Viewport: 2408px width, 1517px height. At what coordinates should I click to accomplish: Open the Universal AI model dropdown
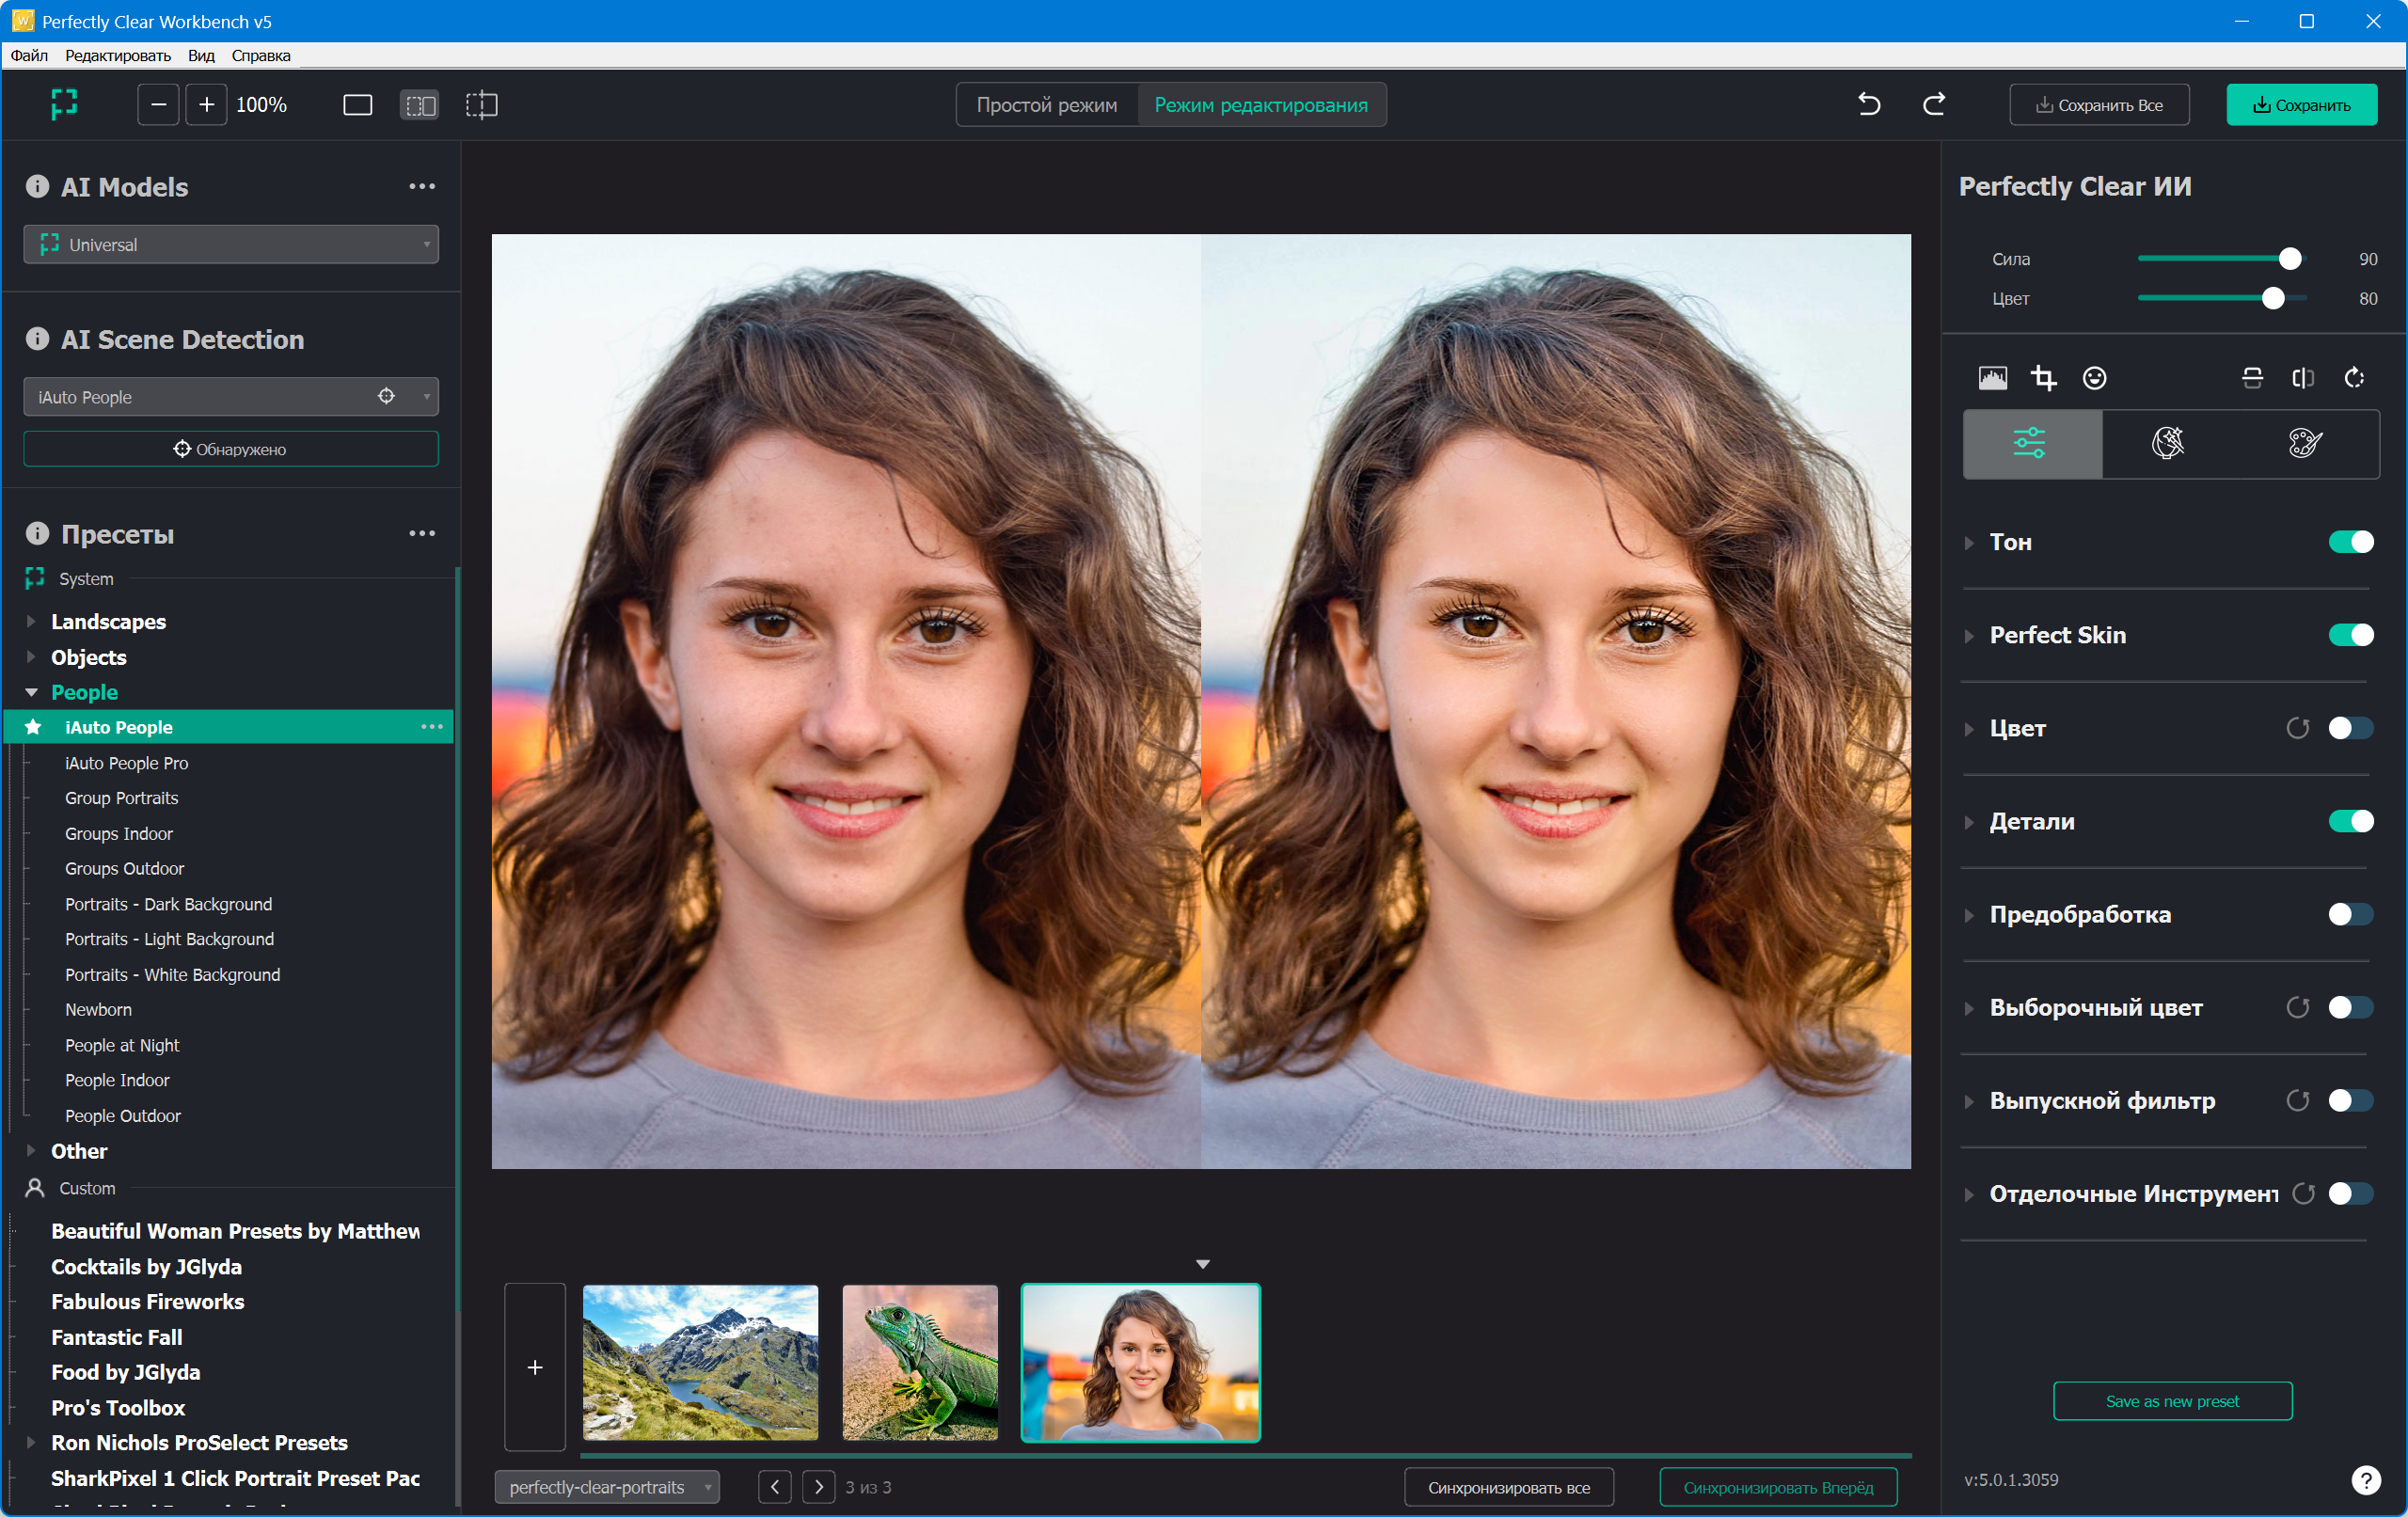pyautogui.click(x=231, y=245)
